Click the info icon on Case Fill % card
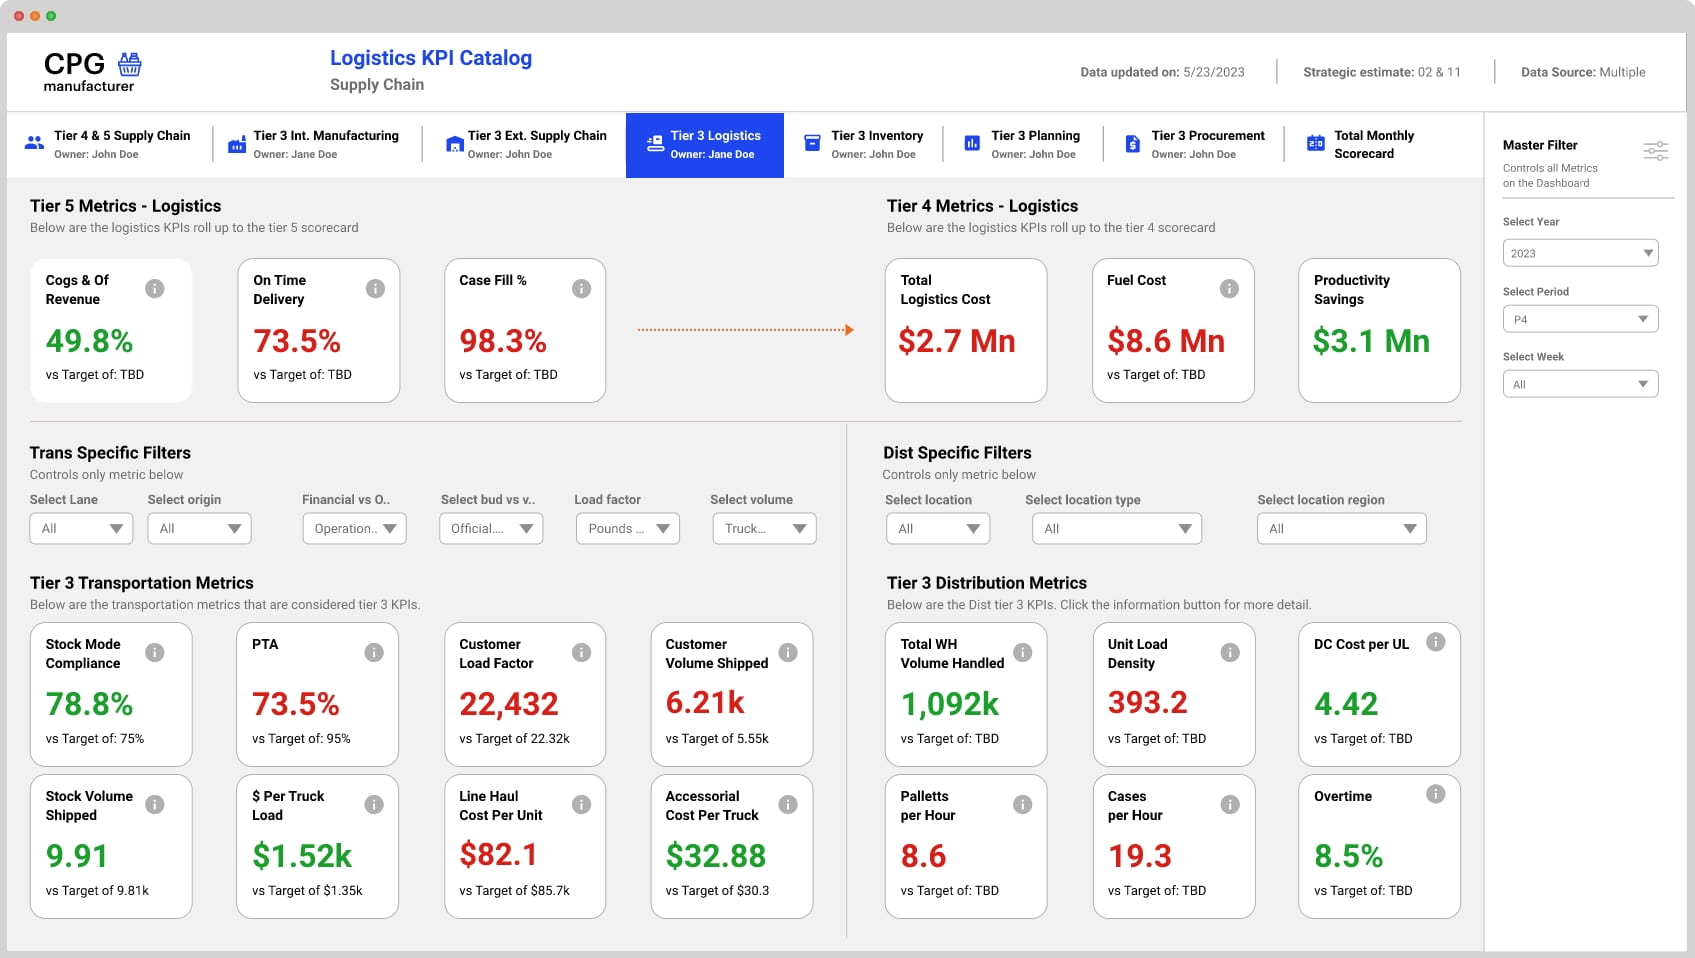This screenshot has width=1695, height=958. click(582, 288)
